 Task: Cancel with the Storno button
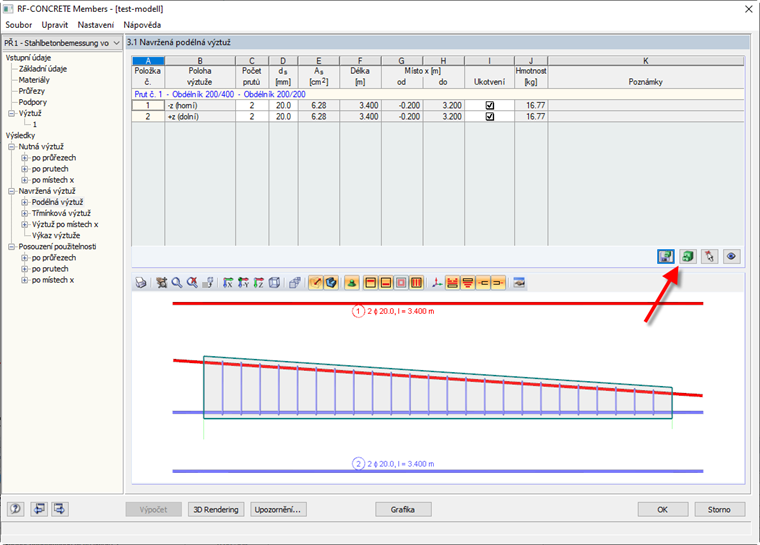point(719,510)
